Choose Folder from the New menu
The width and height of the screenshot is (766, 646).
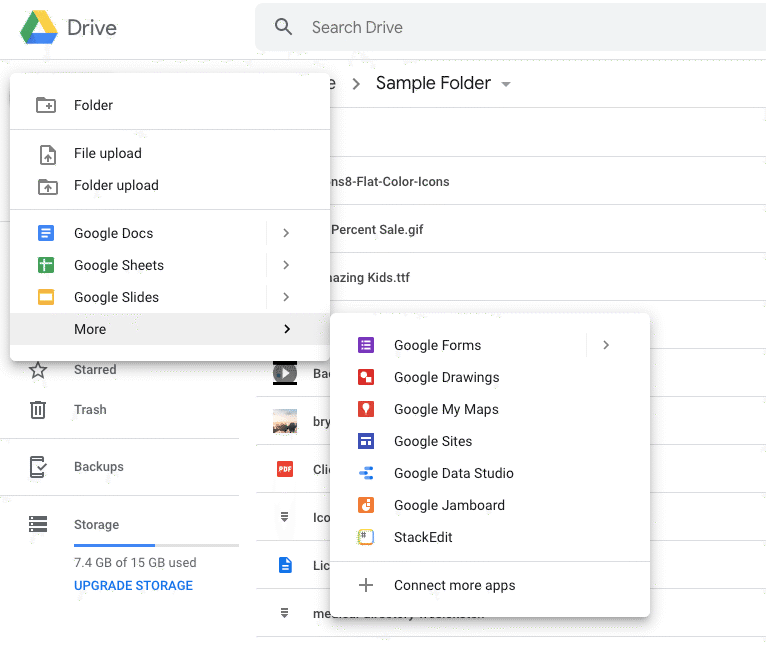click(170, 105)
